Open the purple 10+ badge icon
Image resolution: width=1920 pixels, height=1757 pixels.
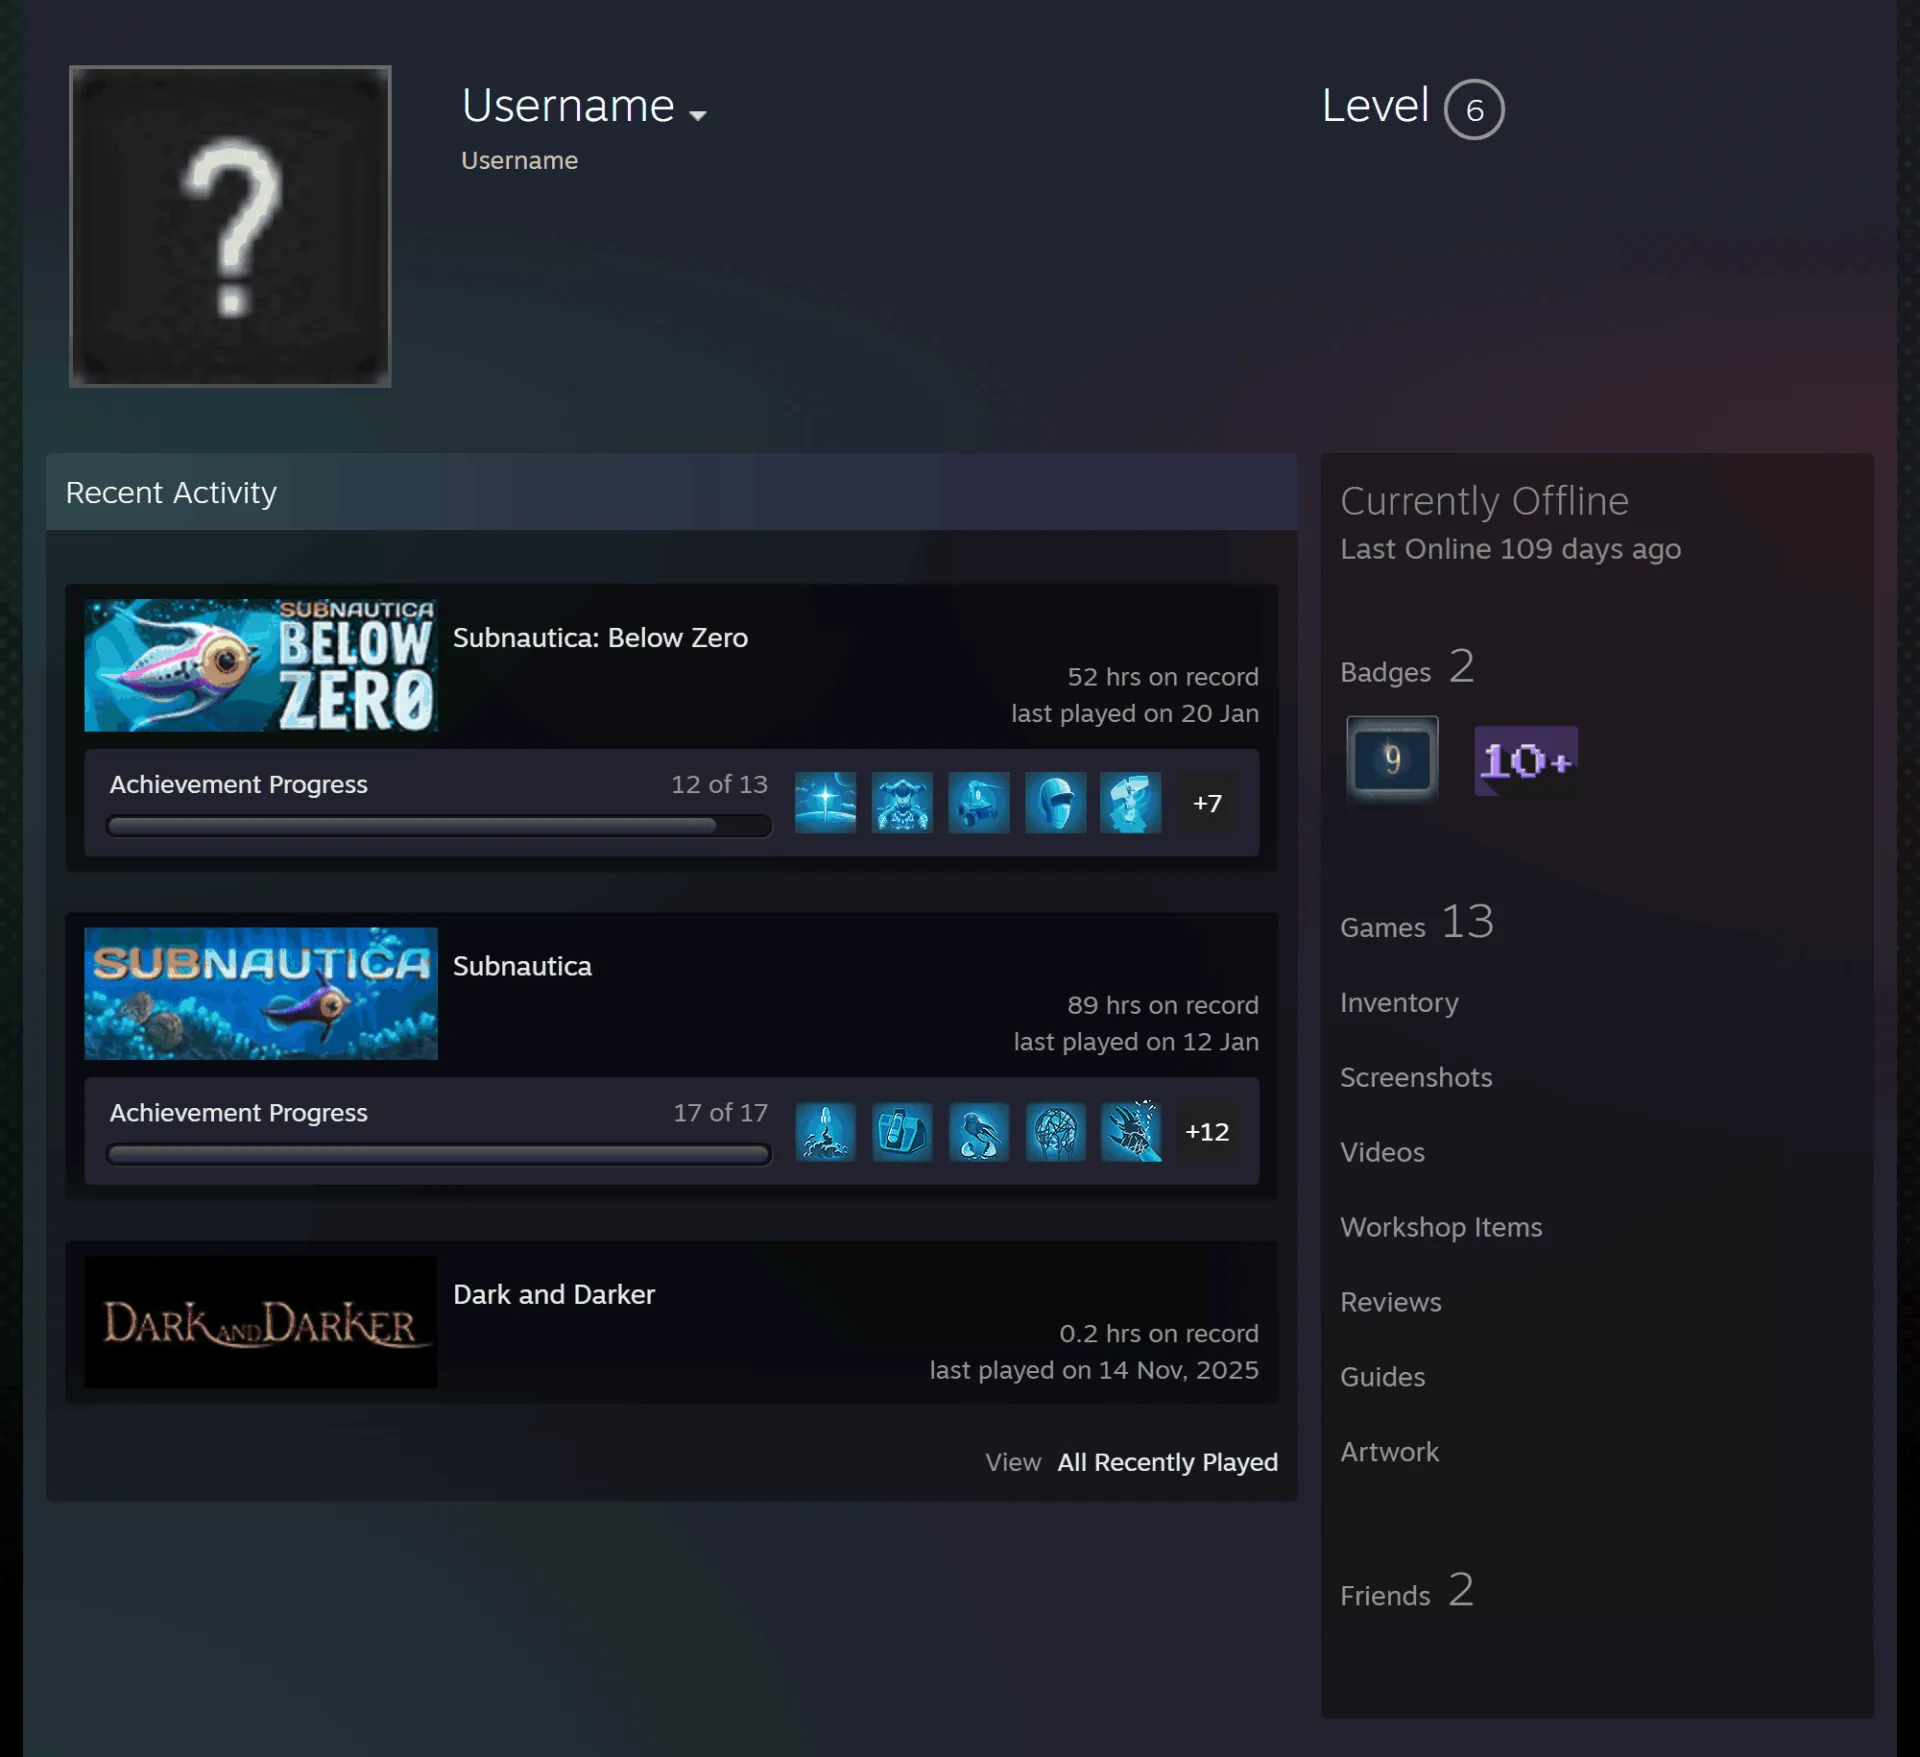1526,761
